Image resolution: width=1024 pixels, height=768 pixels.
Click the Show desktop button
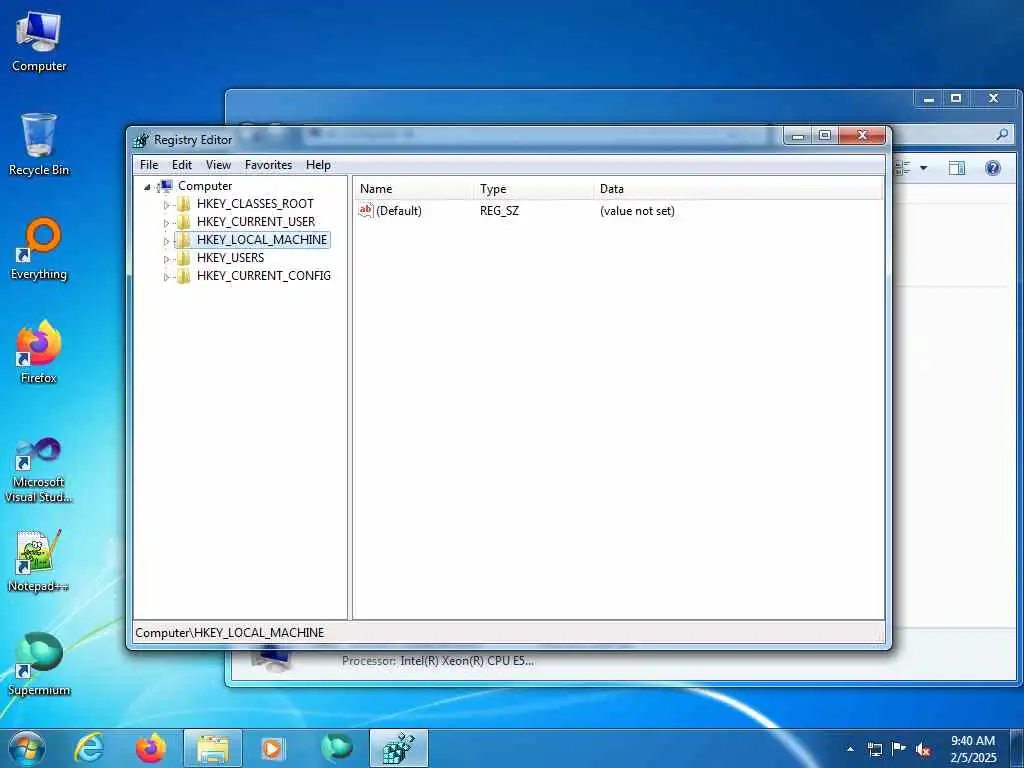(x=1017, y=748)
